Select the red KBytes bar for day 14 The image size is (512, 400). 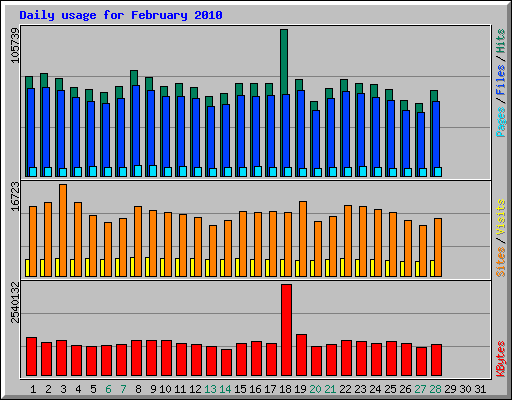226,363
